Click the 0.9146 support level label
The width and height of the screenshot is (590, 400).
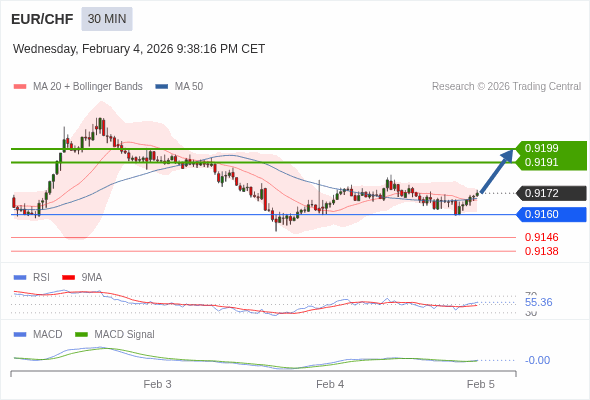tap(541, 237)
